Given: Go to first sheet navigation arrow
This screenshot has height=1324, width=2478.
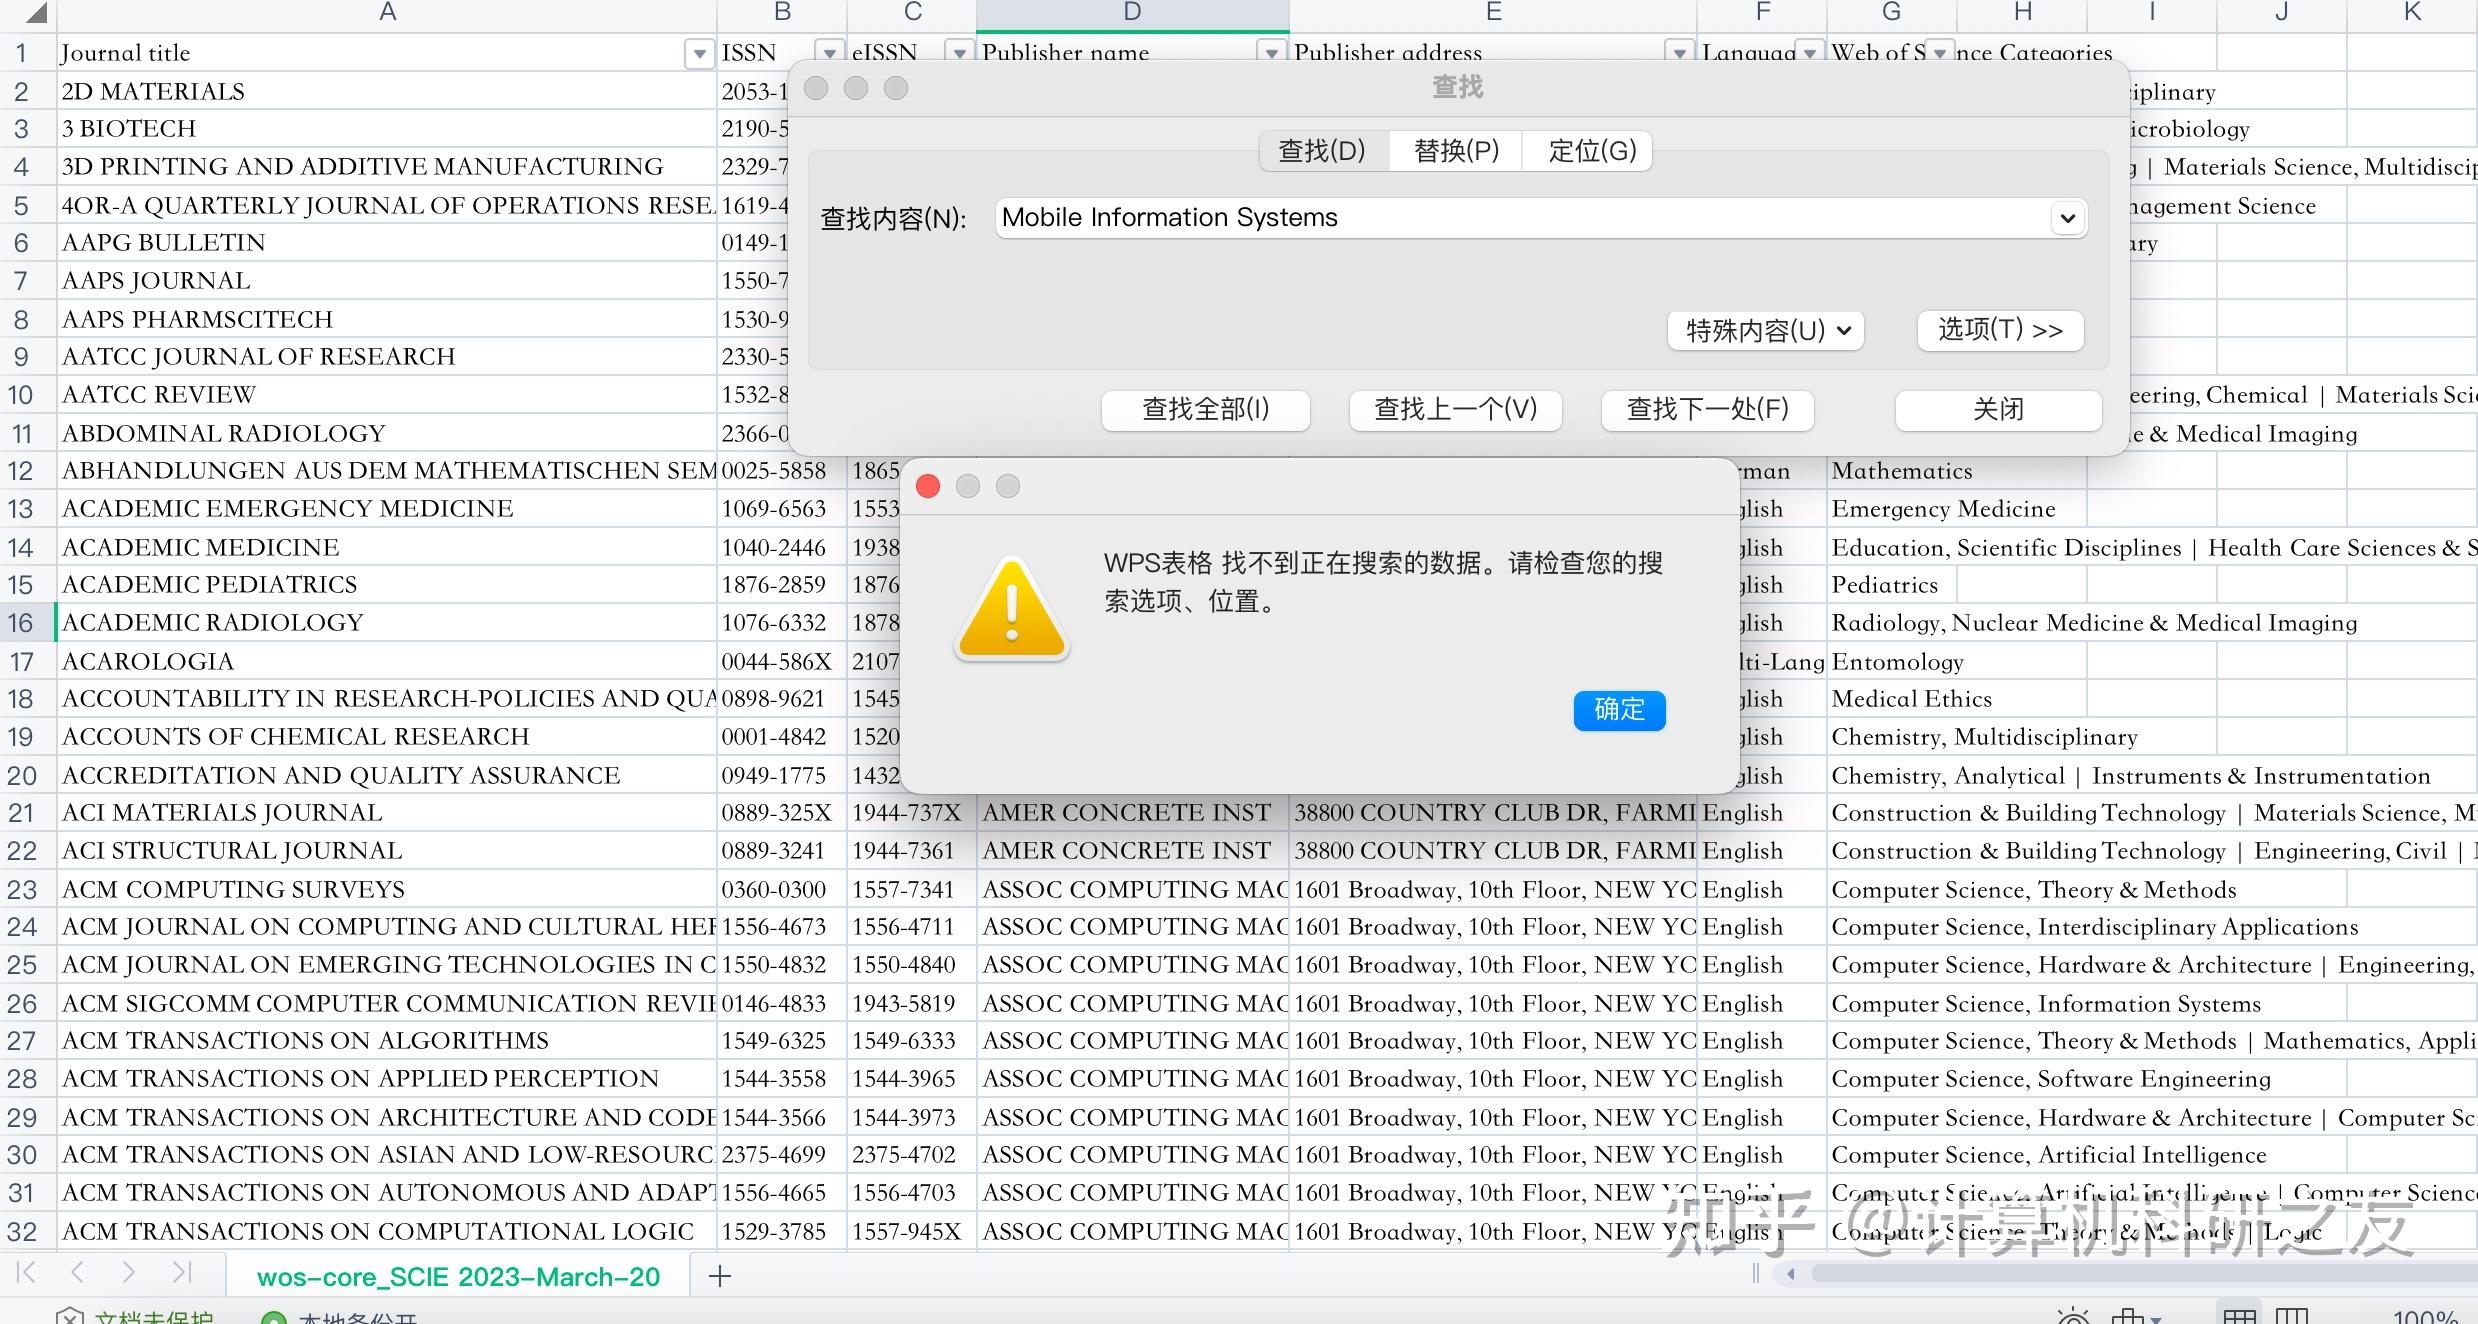Looking at the screenshot, I should click(x=27, y=1272).
